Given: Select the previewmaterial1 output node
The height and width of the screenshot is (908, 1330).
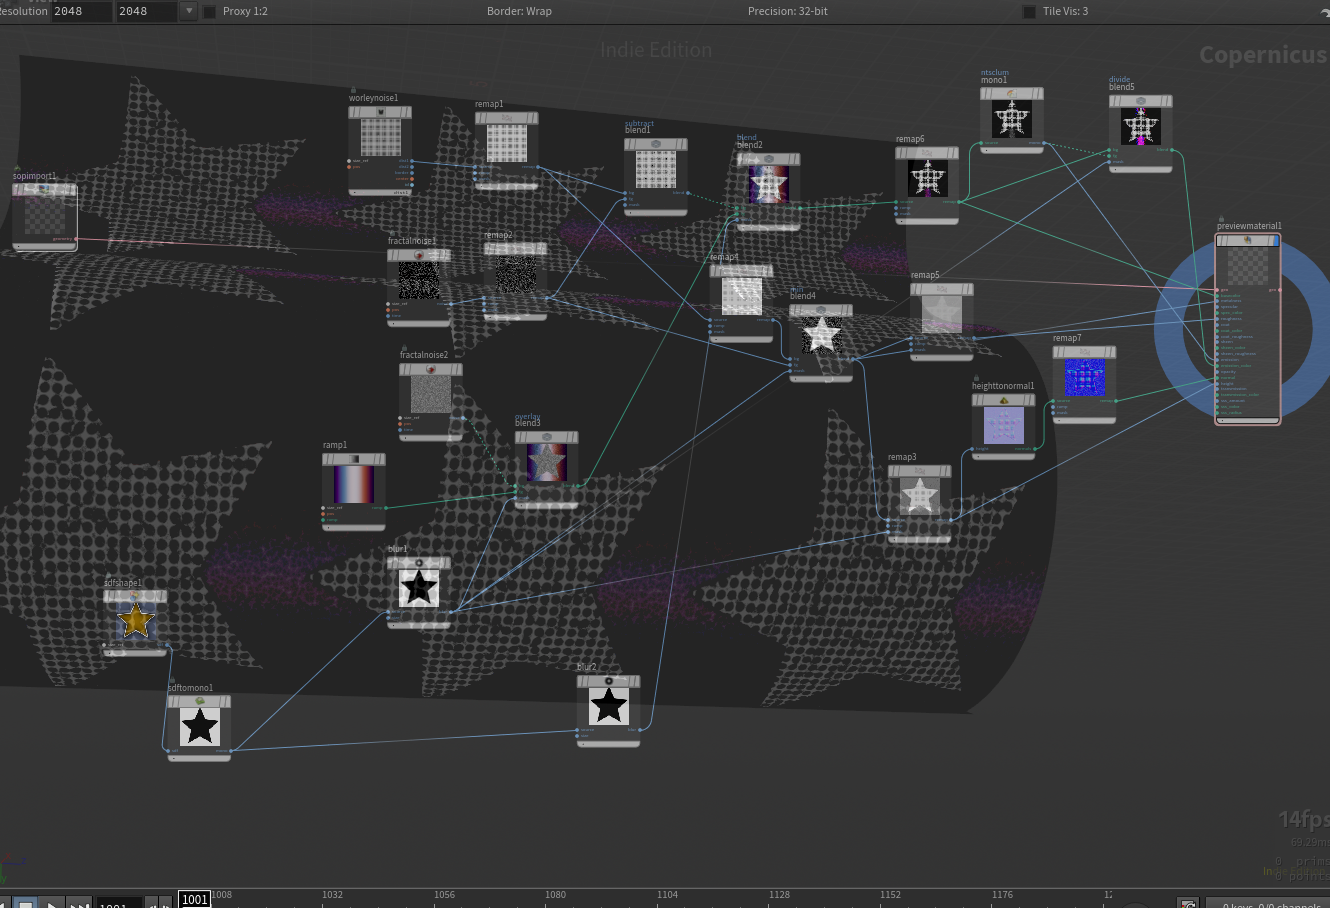Looking at the screenshot, I should [x=1248, y=330].
